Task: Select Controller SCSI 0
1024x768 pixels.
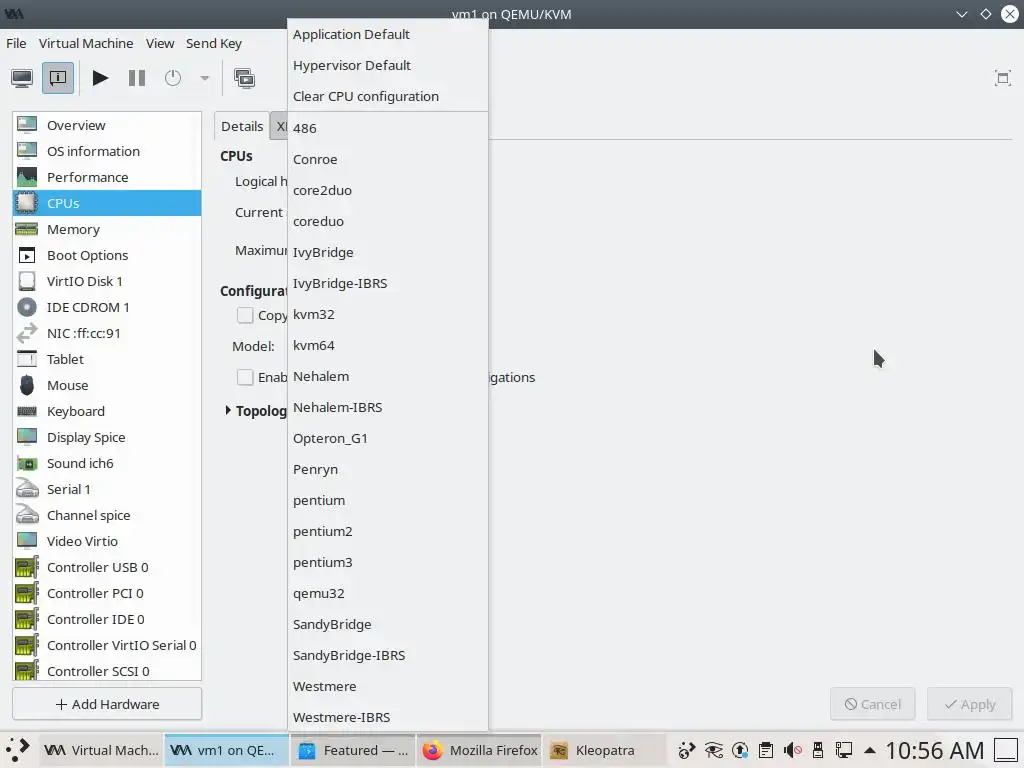Action: tap(107, 671)
